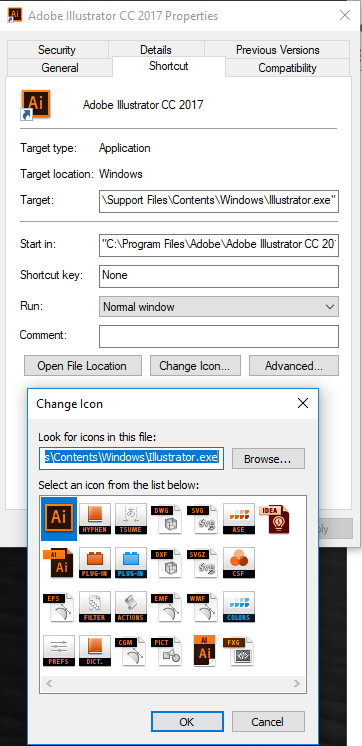Choose the DICT. book icon
362x746 pixels.
pyautogui.click(x=95, y=650)
